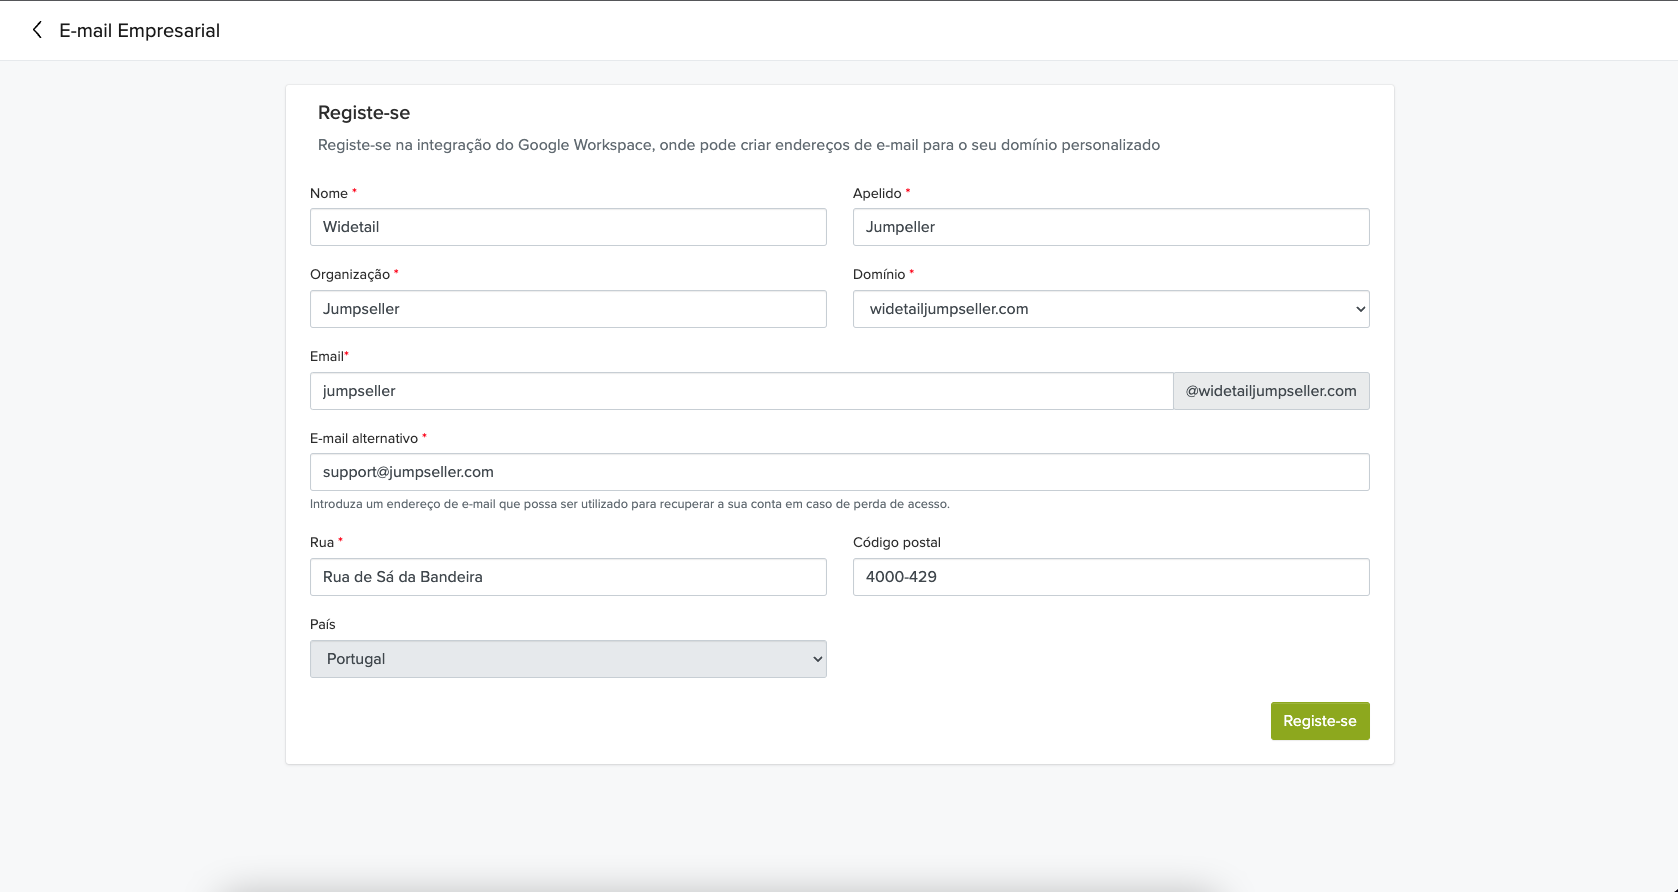The image size is (1678, 892).
Task: Click the Domínio field label
Action: [x=879, y=274]
